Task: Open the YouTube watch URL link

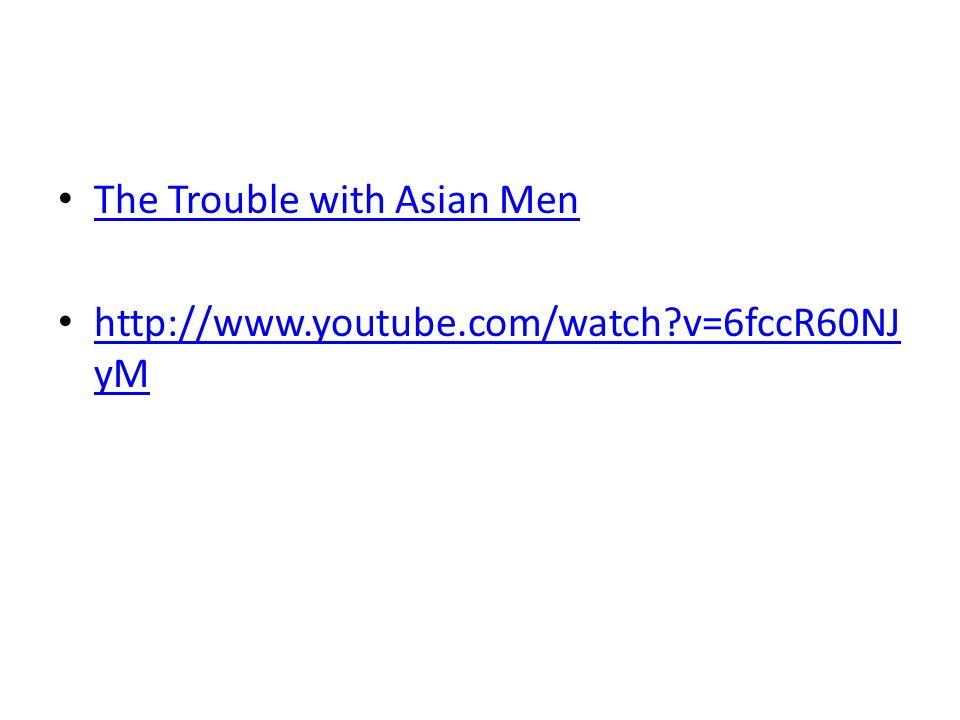Action: point(497,323)
